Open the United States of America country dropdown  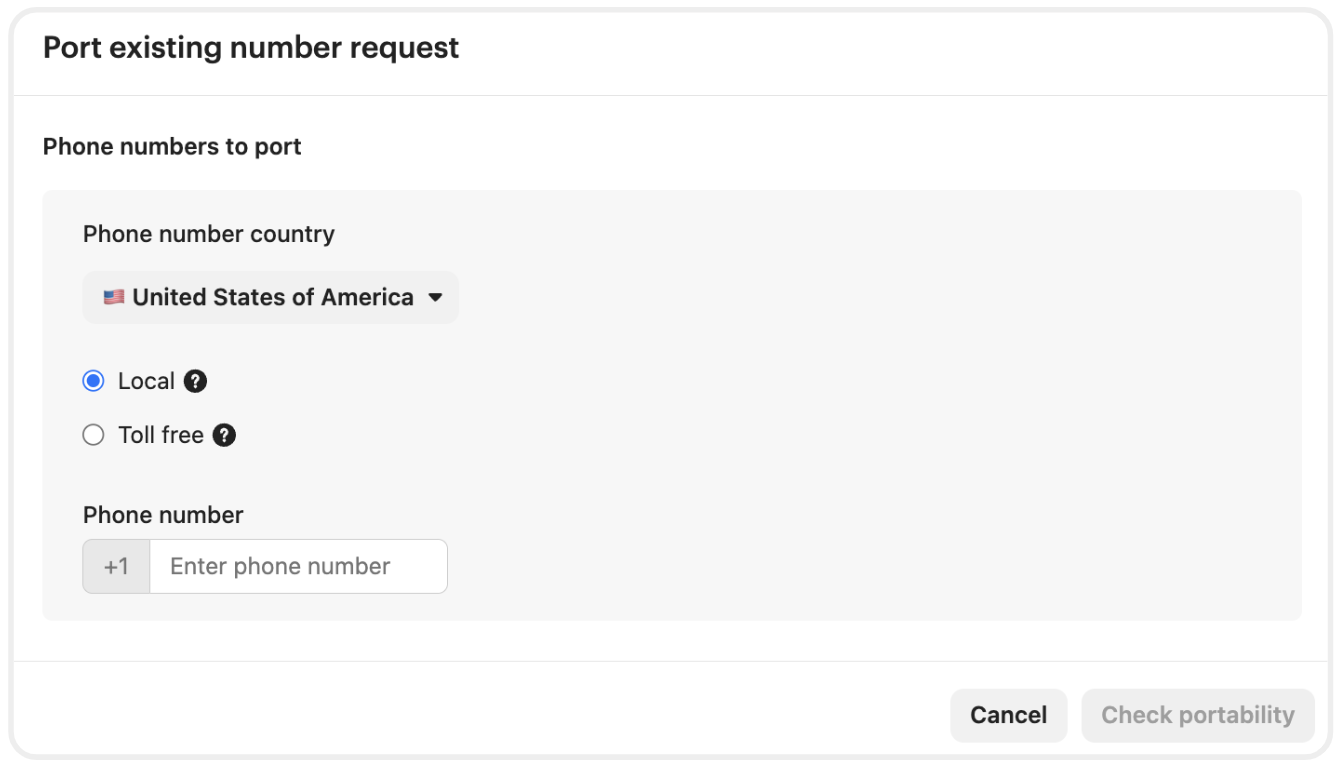click(x=270, y=297)
